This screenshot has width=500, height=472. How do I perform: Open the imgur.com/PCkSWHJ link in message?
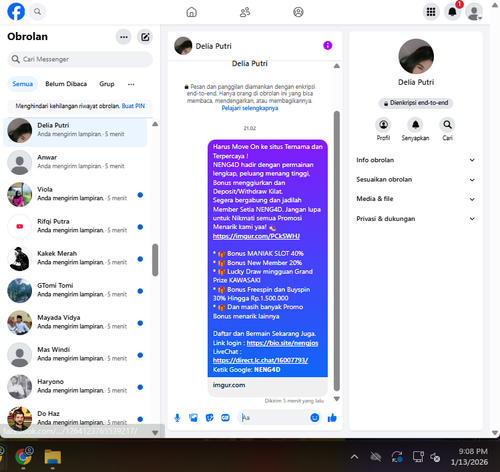[x=256, y=236]
